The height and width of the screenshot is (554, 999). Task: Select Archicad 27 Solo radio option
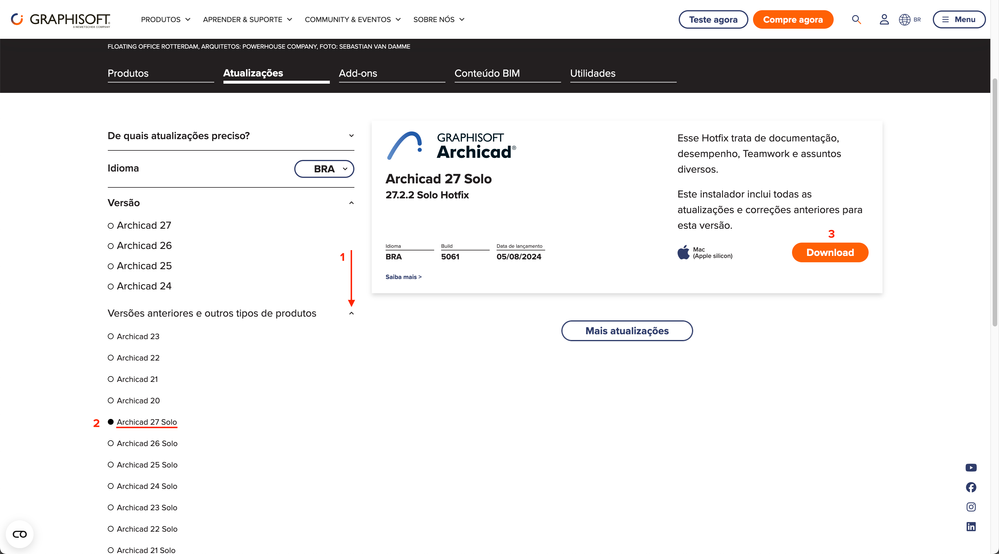[111, 422]
